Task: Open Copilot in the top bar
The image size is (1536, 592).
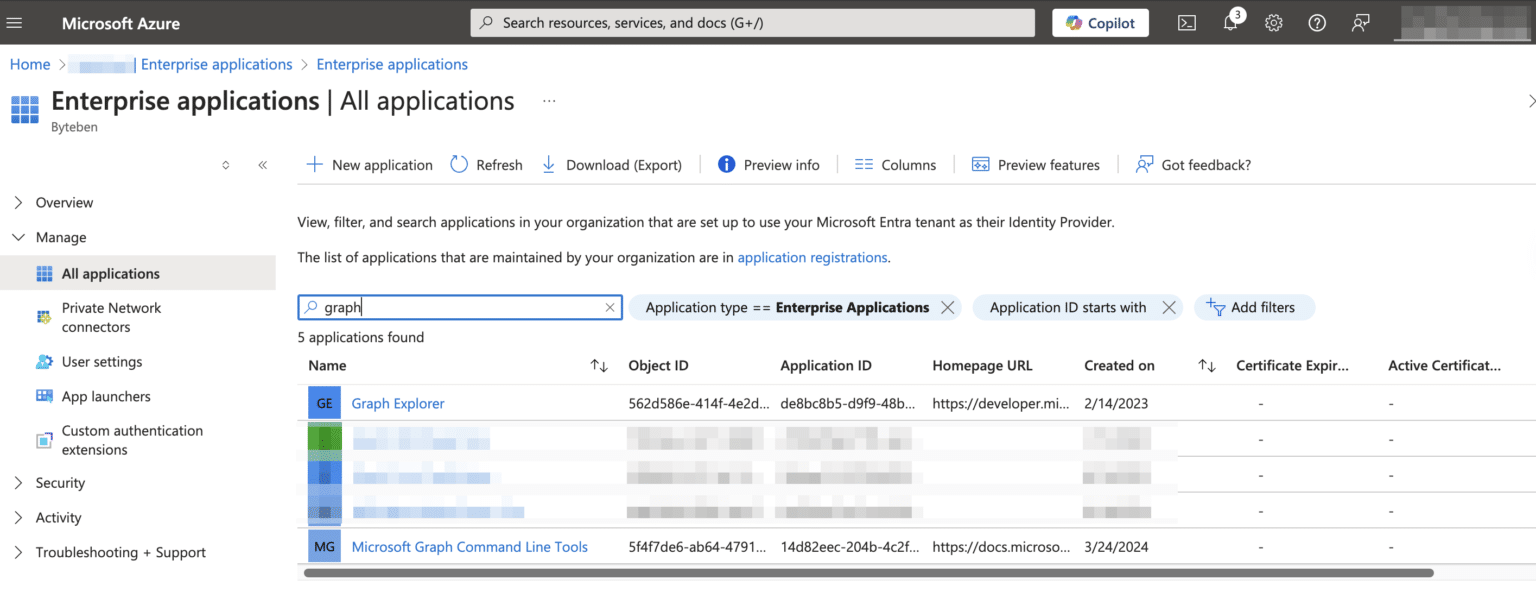Action: point(1100,22)
